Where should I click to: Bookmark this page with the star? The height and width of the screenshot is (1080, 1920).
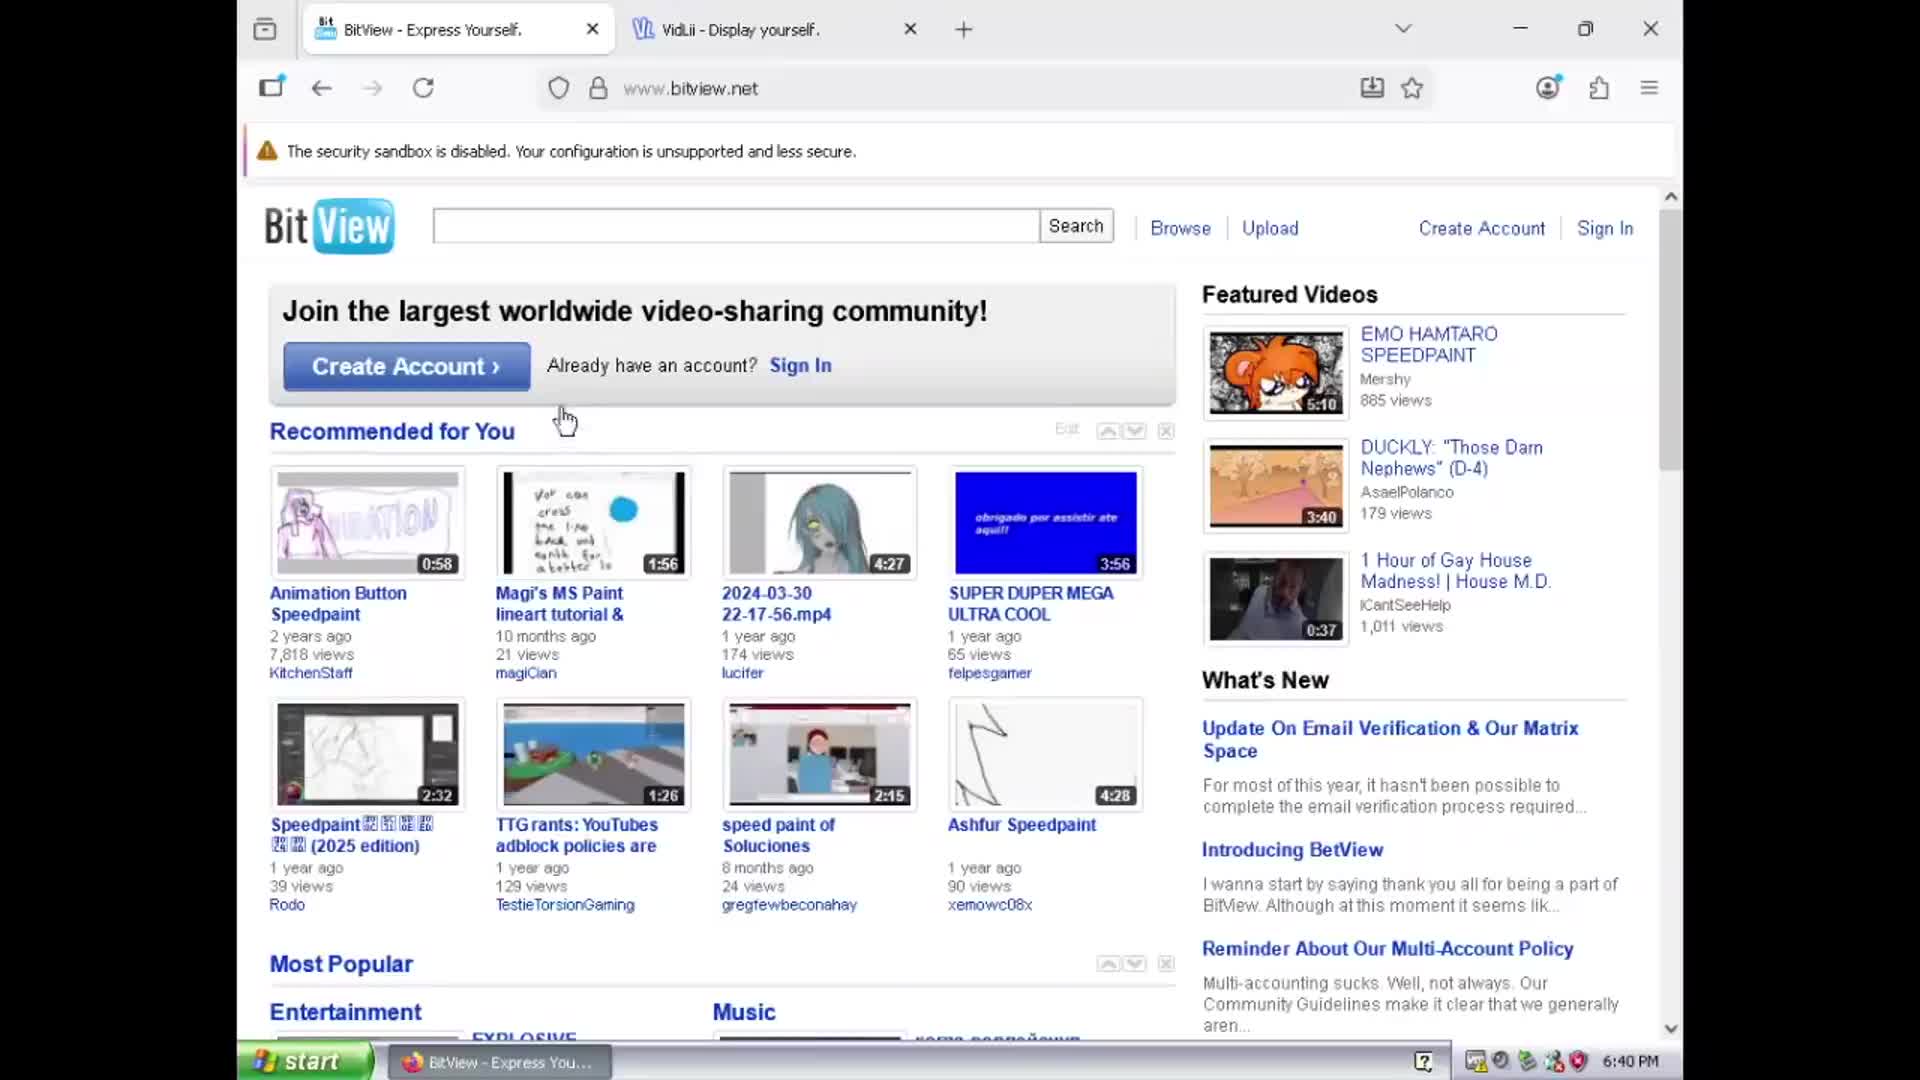[x=1412, y=88]
